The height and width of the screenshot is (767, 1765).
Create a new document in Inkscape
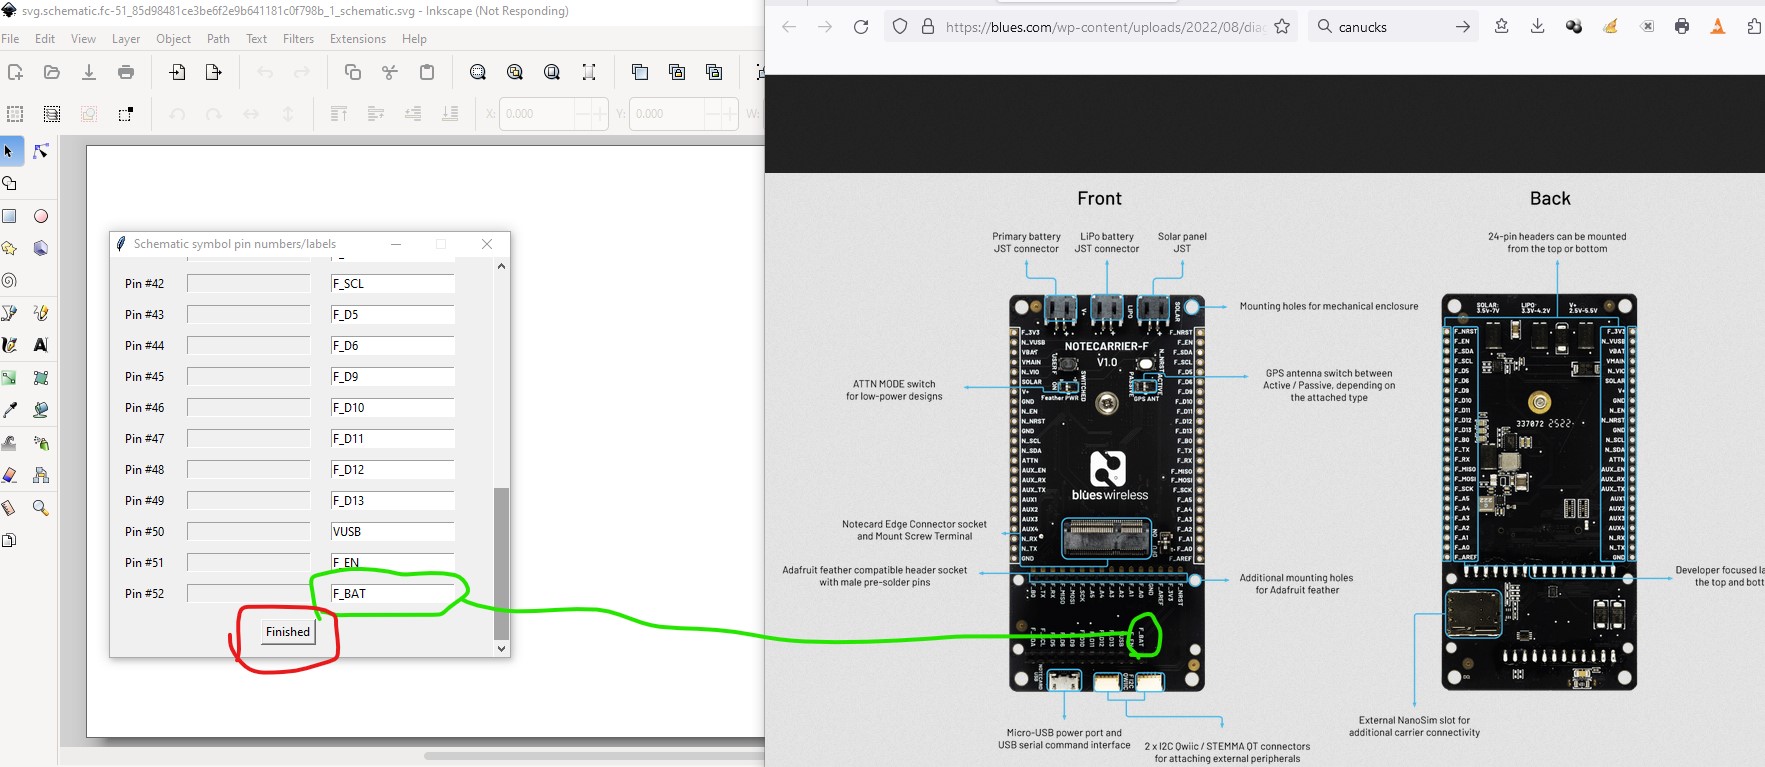[15, 72]
